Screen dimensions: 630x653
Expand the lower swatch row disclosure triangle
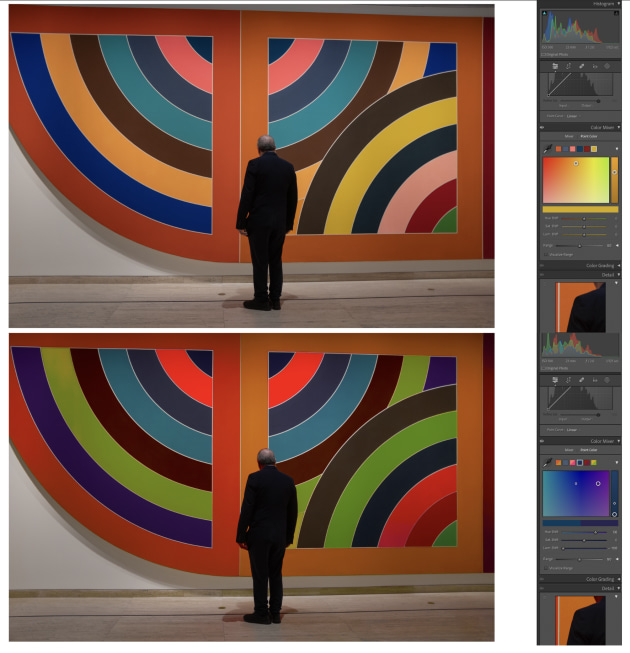(617, 462)
